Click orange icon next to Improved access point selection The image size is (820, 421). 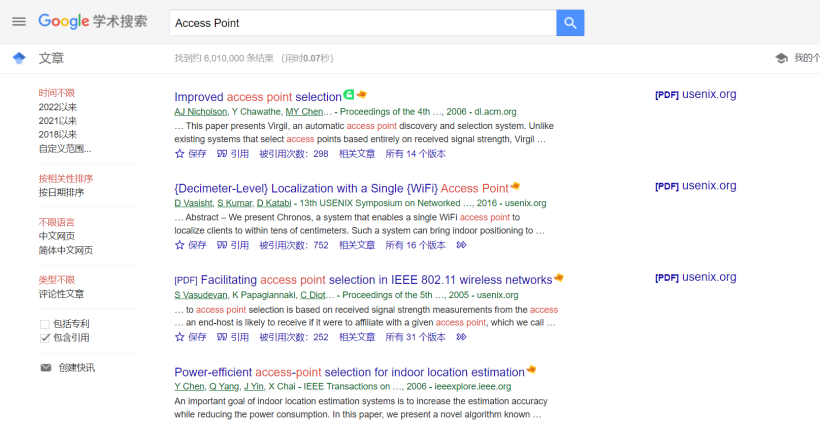(361, 95)
